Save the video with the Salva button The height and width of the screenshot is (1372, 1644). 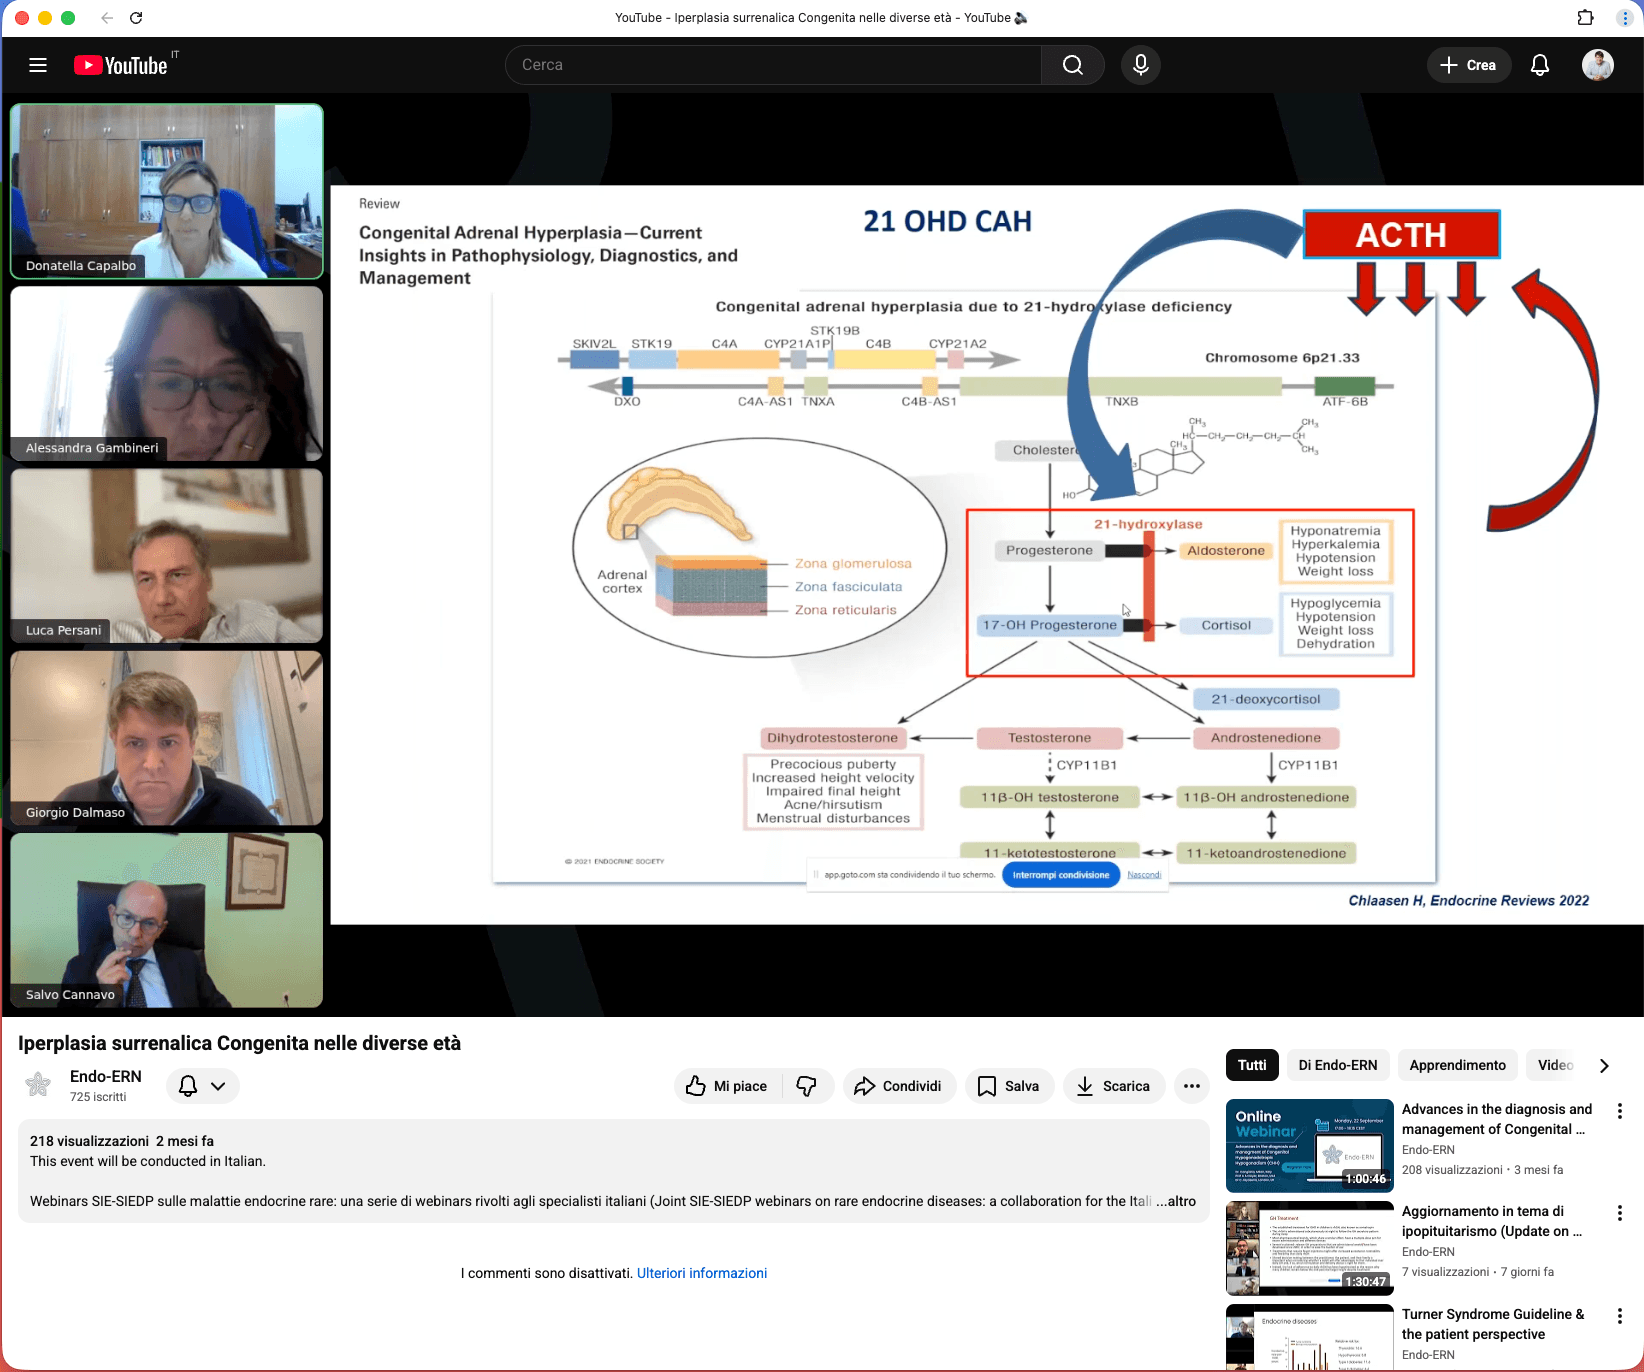1009,1086
